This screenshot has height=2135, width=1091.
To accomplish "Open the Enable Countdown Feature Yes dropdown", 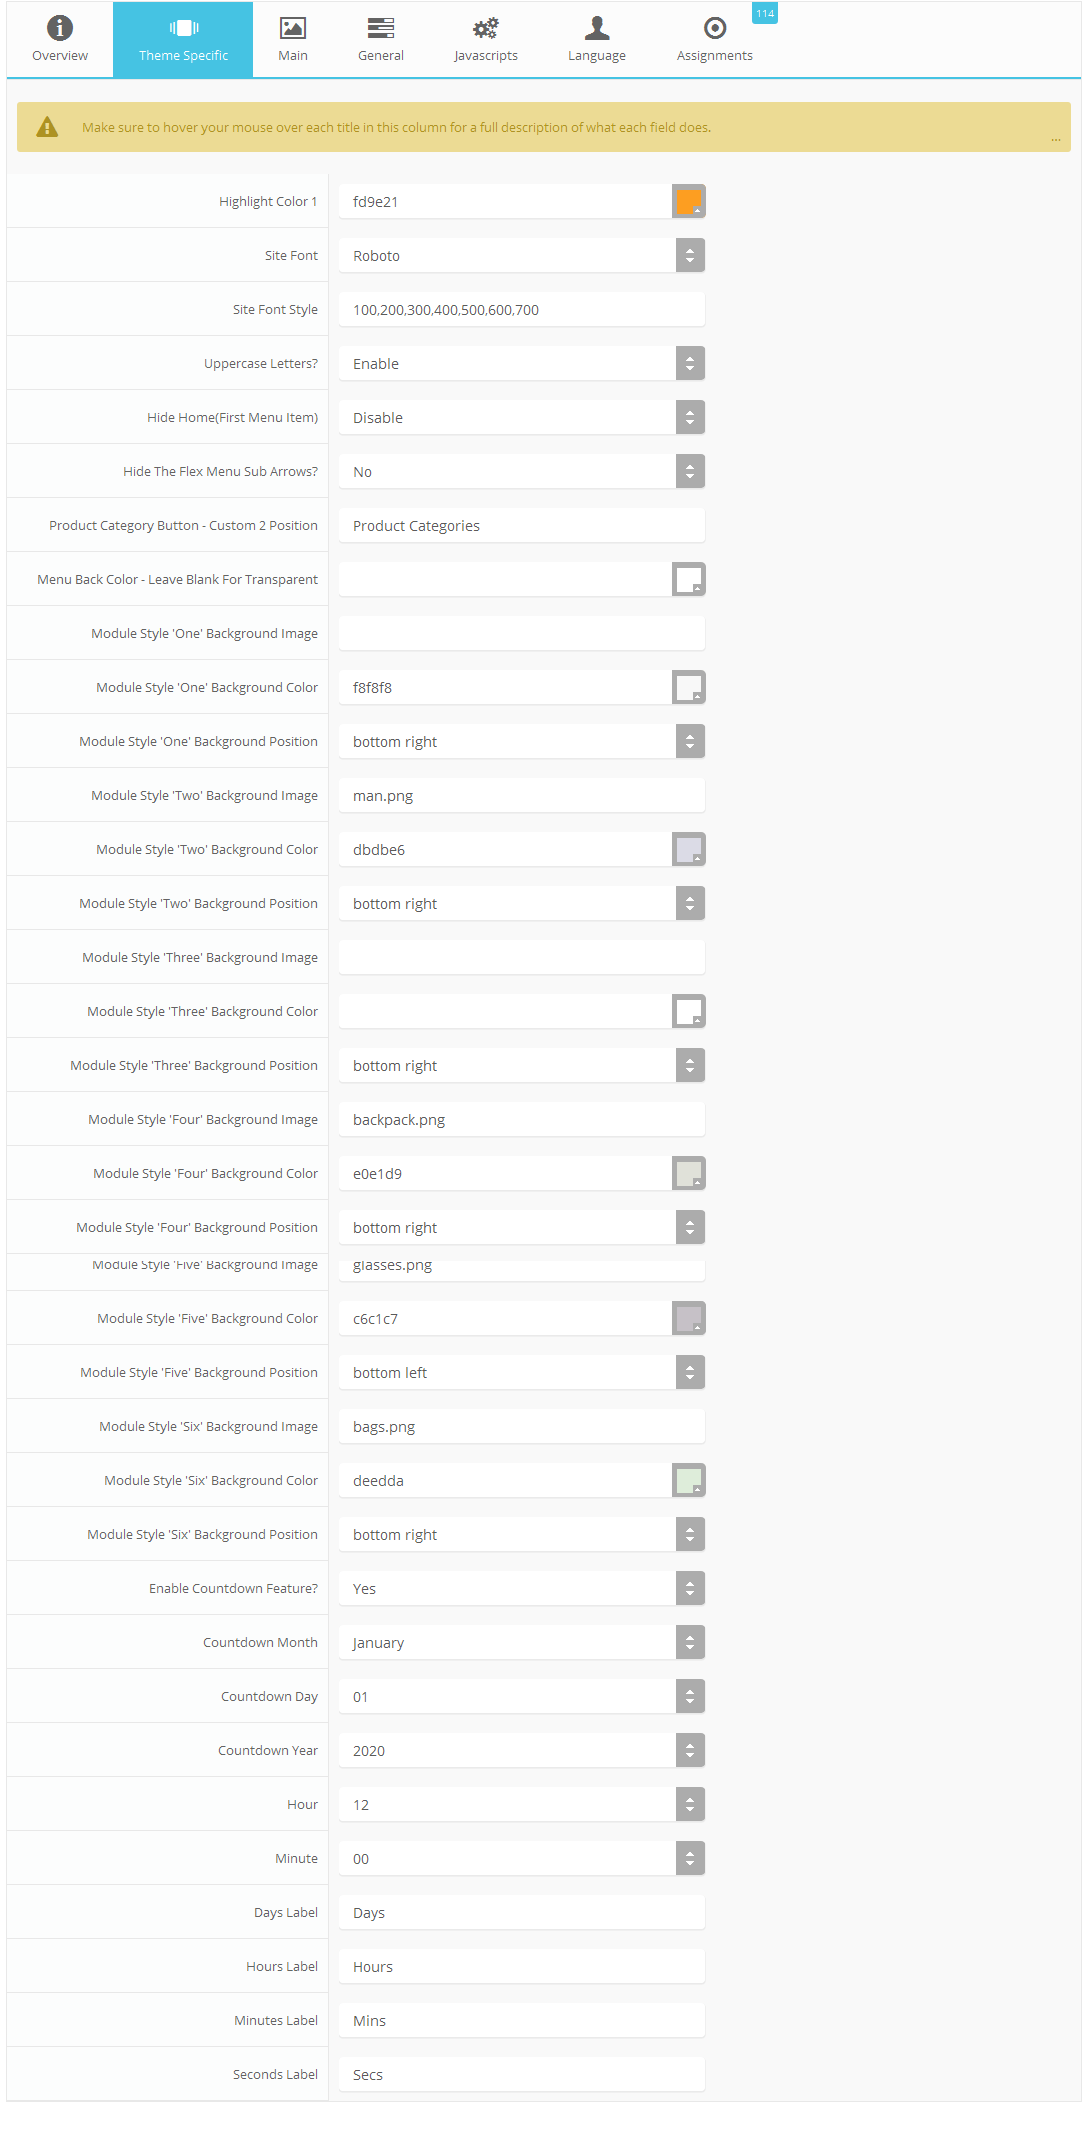I will [x=522, y=1588].
